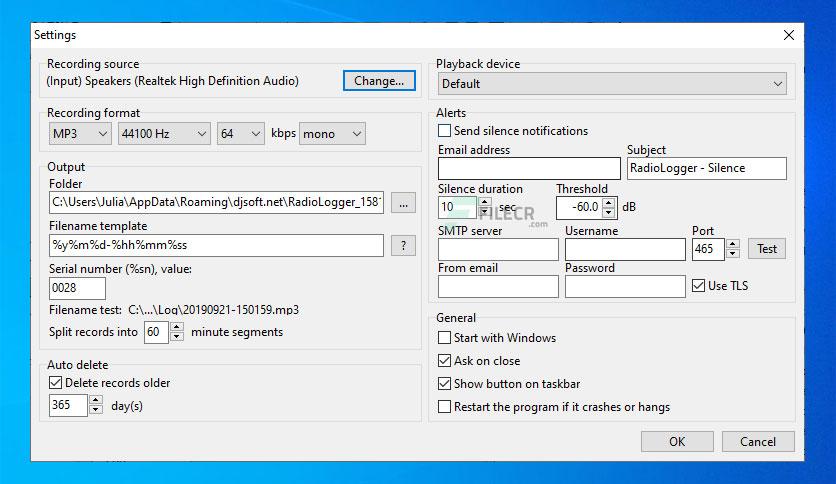836x484 pixels.
Task: Expand the 44100 Hz sample rate dropdown
Action: point(164,134)
